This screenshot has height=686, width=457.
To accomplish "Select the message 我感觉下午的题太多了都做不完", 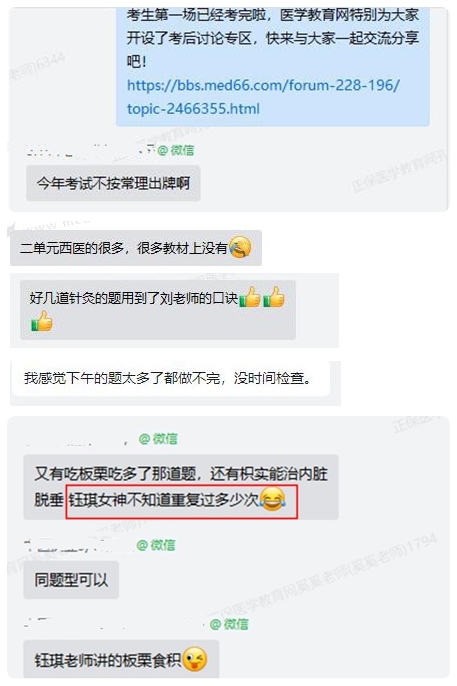I will point(171,378).
